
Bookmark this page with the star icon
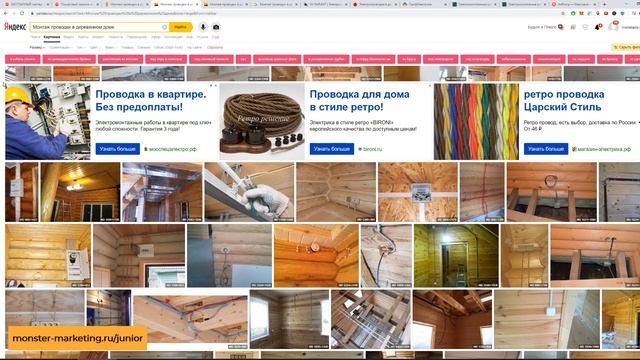click(x=563, y=13)
